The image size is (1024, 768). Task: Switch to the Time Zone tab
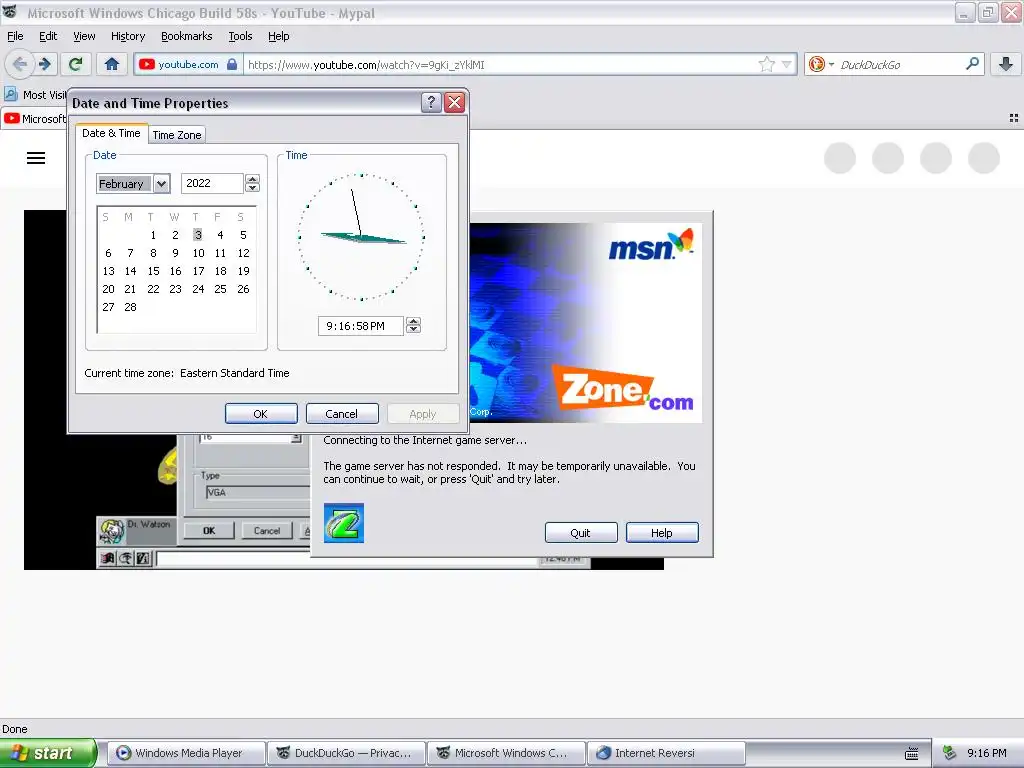pos(176,135)
